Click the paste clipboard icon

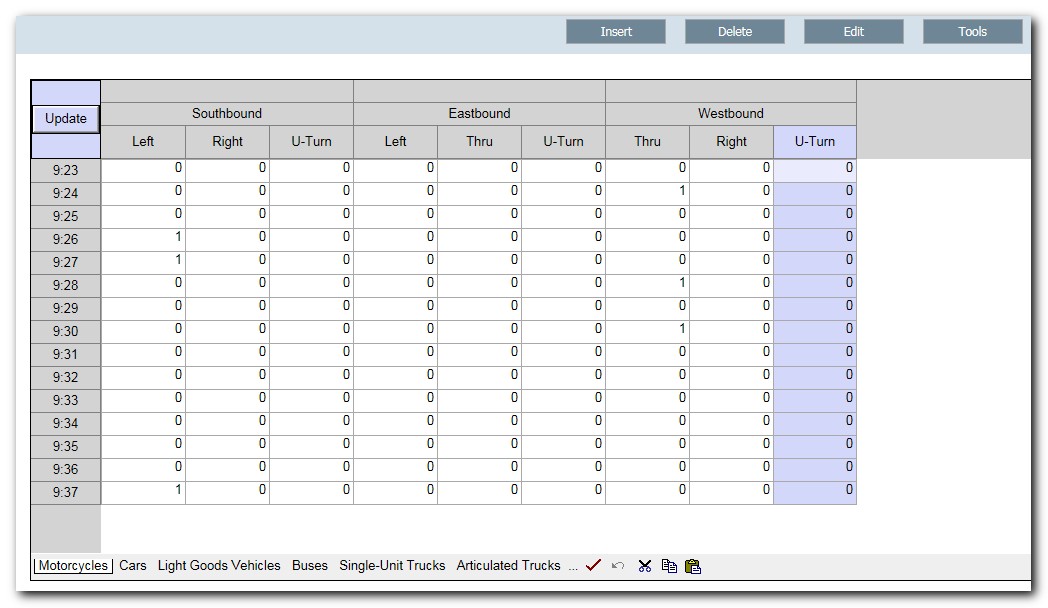(692, 565)
